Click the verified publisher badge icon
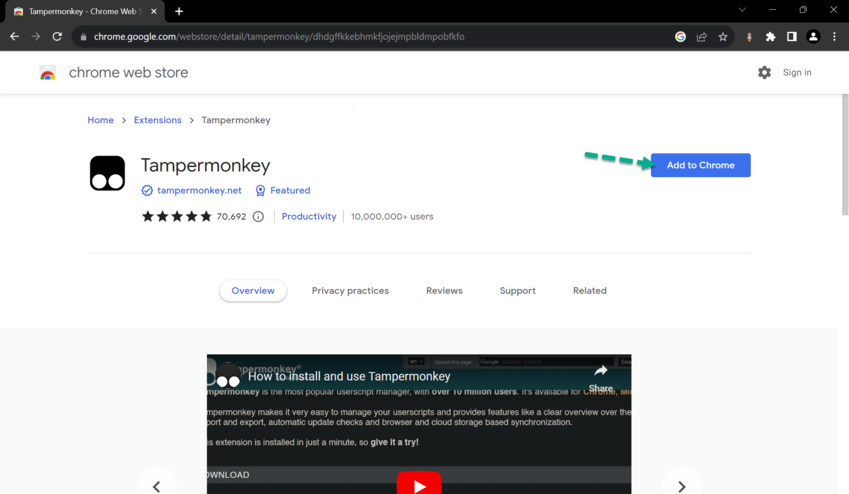Screen dimensions: 849x494 (147, 190)
